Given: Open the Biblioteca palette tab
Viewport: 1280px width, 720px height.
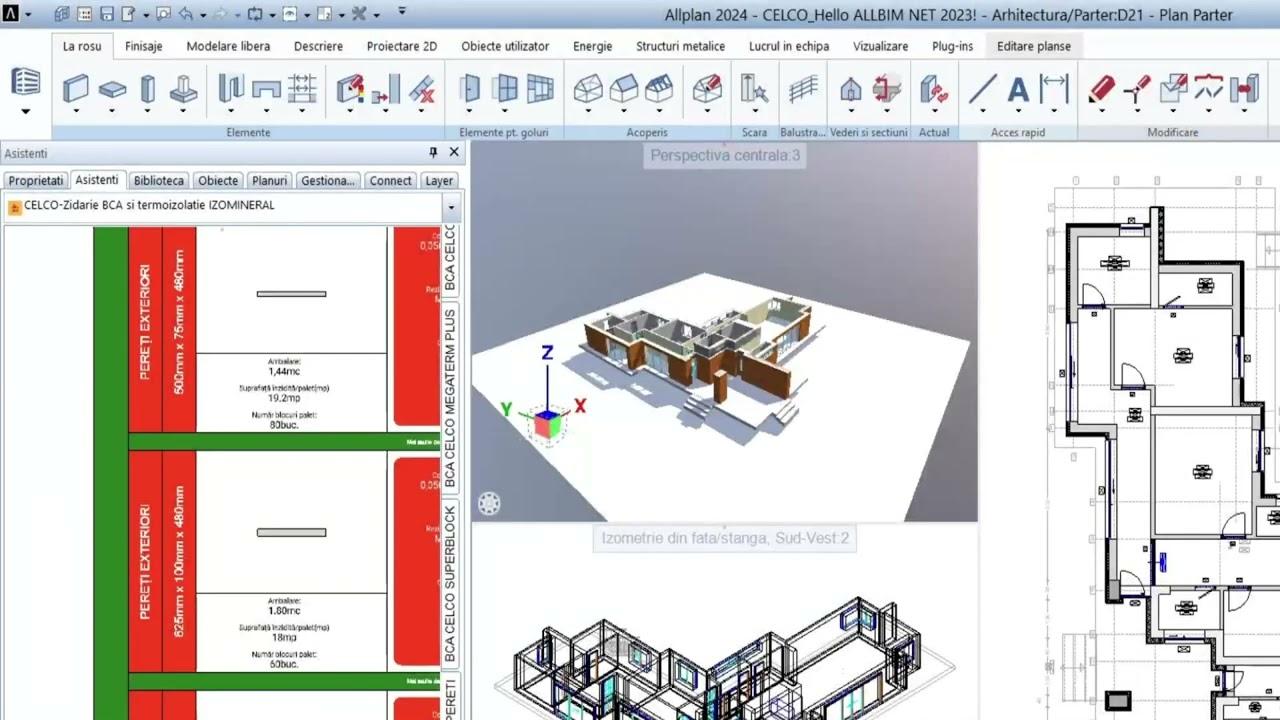Looking at the screenshot, I should pyautogui.click(x=158, y=181).
